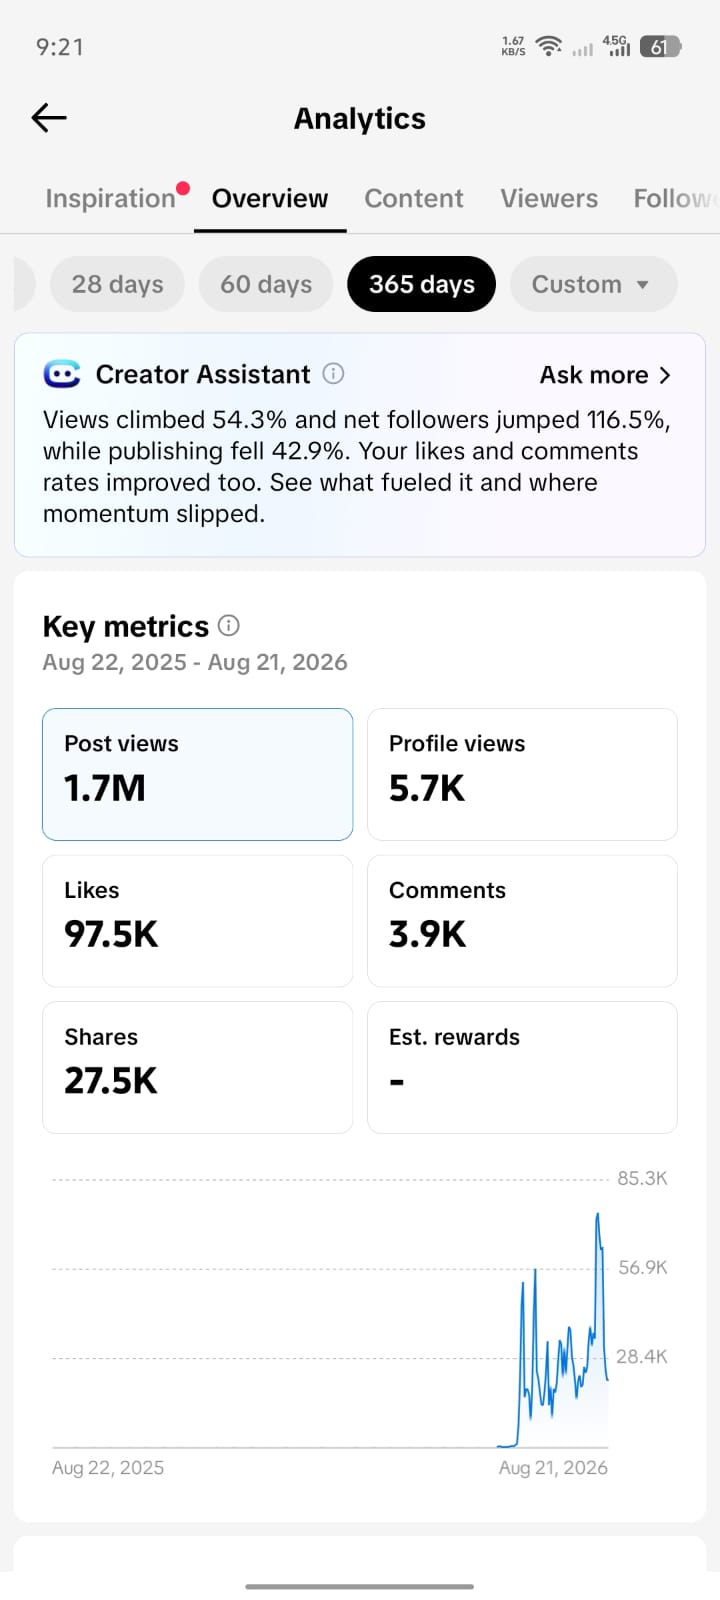Select the 365 days filter
This screenshot has width=720, height=1600.
point(421,284)
